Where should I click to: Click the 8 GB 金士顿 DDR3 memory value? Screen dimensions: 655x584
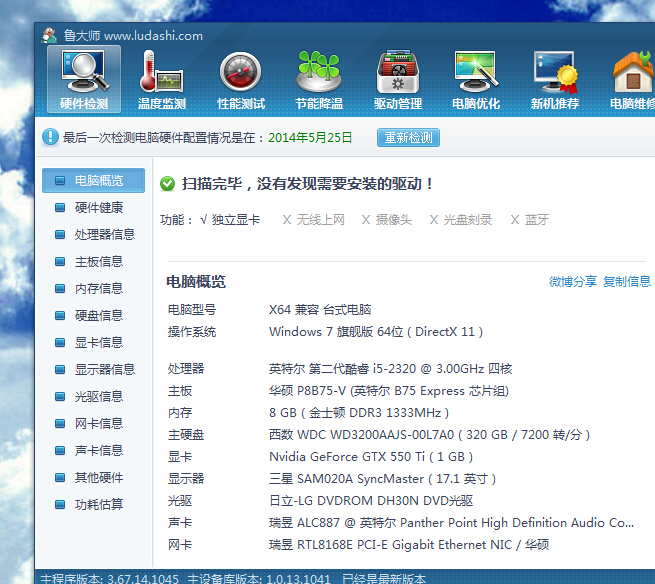click(x=359, y=413)
